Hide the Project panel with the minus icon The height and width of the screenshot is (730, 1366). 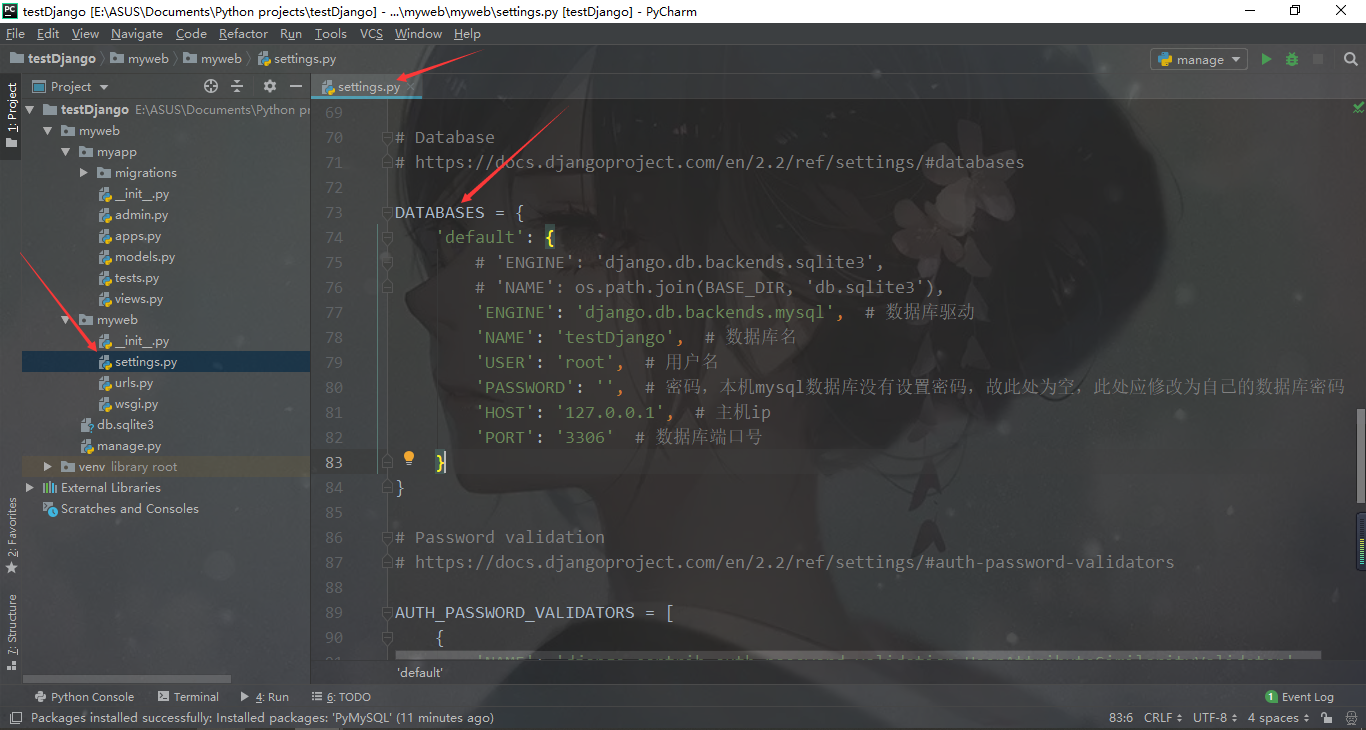point(296,87)
